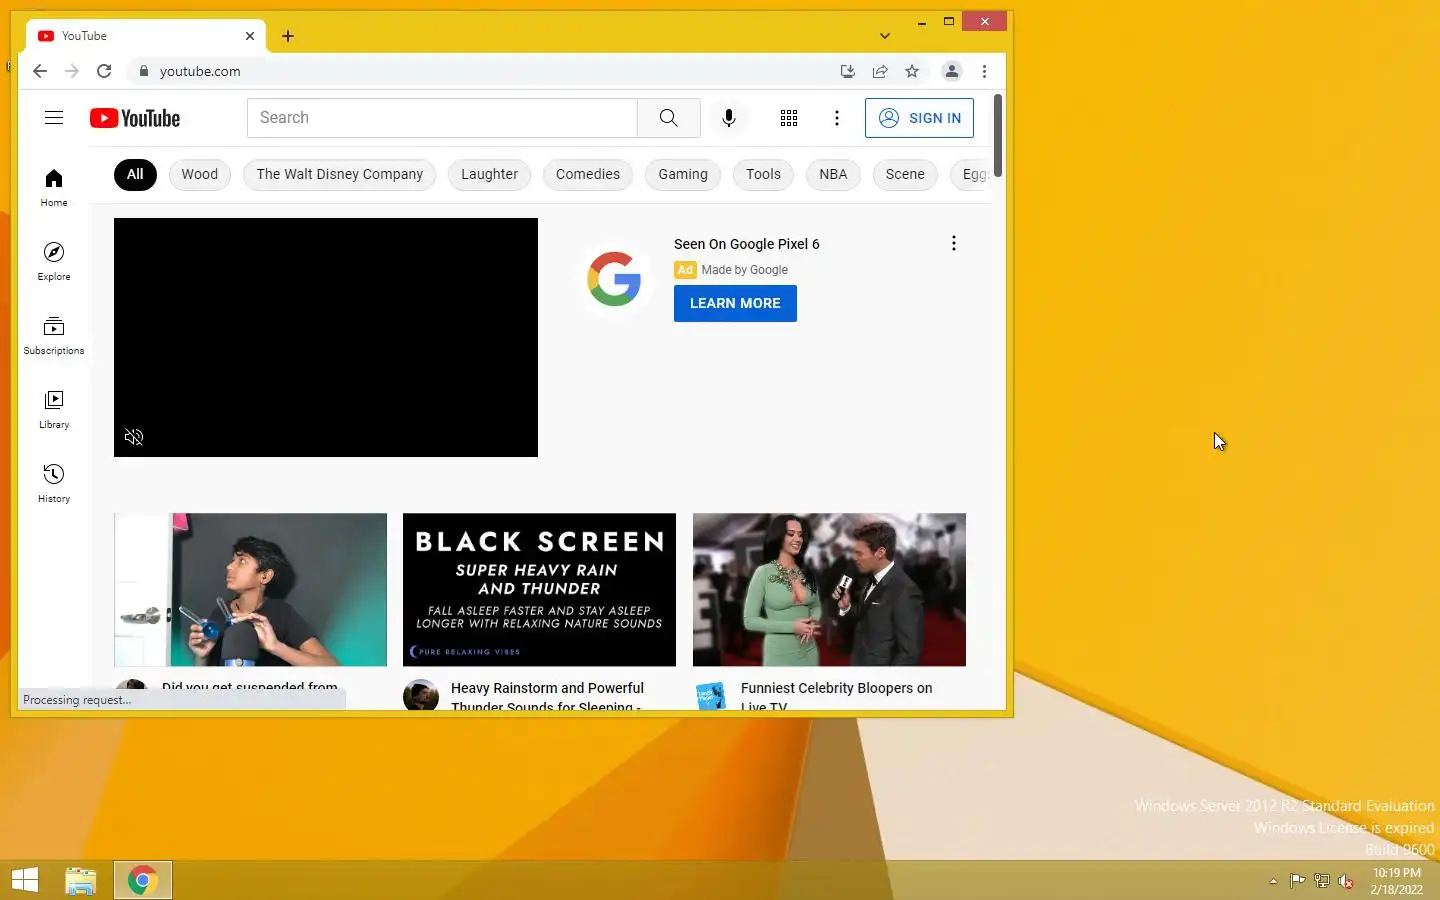Click the rainstorm video channel avatar
Viewport: 1440px width, 900px height.
tap(421, 695)
